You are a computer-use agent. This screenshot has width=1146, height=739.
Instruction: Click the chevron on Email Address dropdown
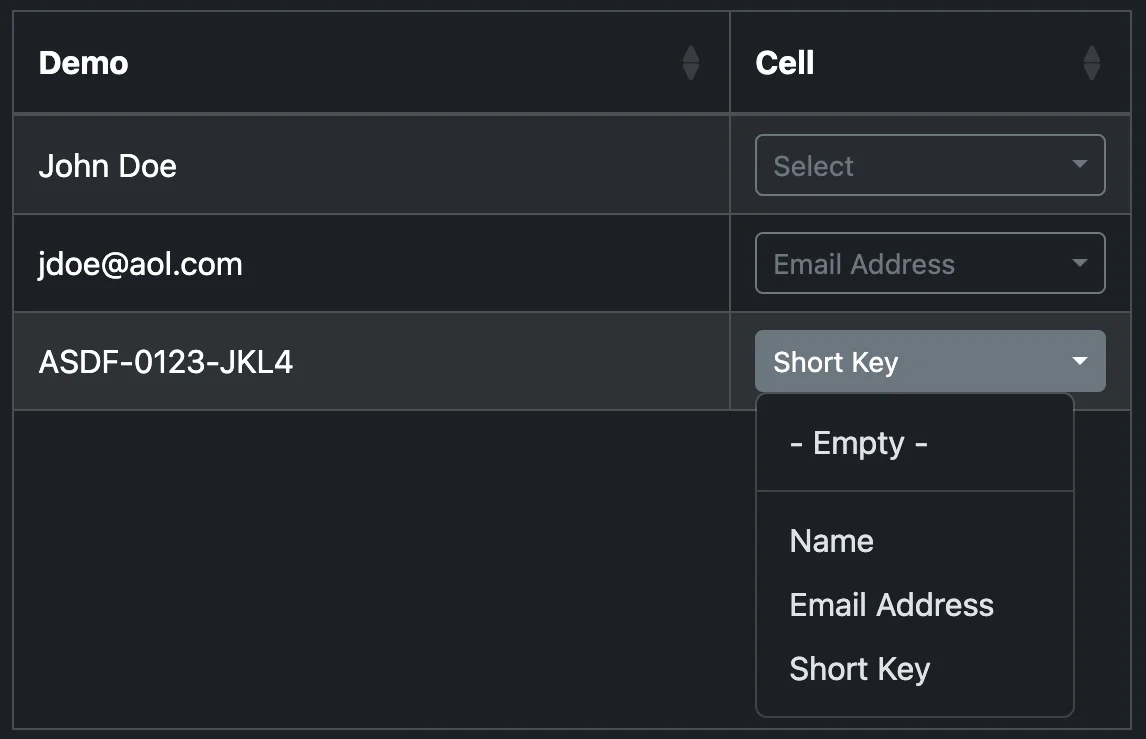(x=1079, y=263)
